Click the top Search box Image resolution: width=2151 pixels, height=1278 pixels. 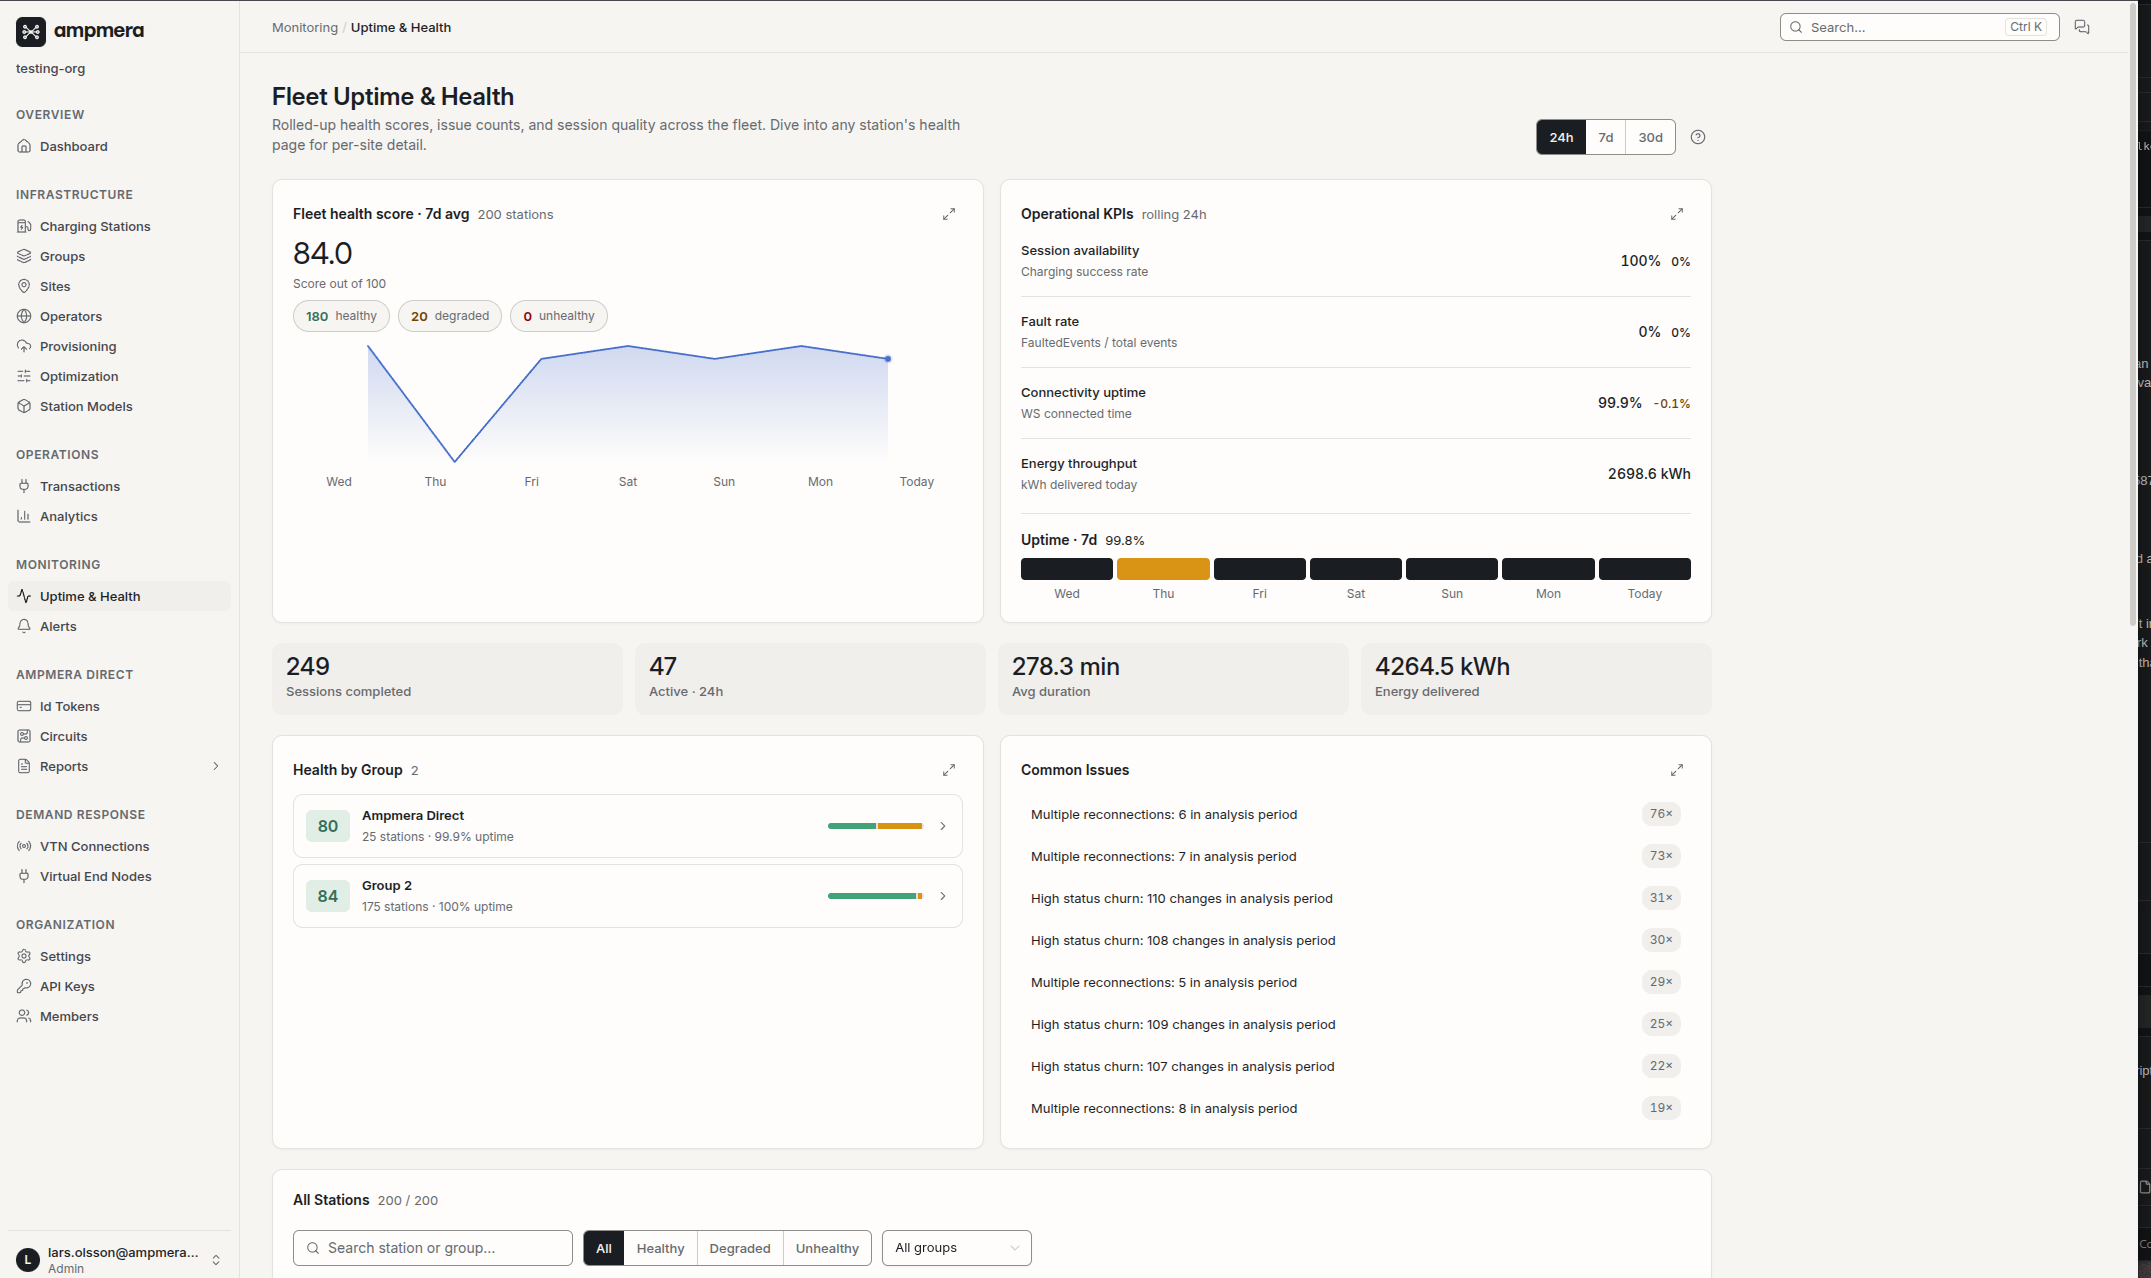point(1919,27)
